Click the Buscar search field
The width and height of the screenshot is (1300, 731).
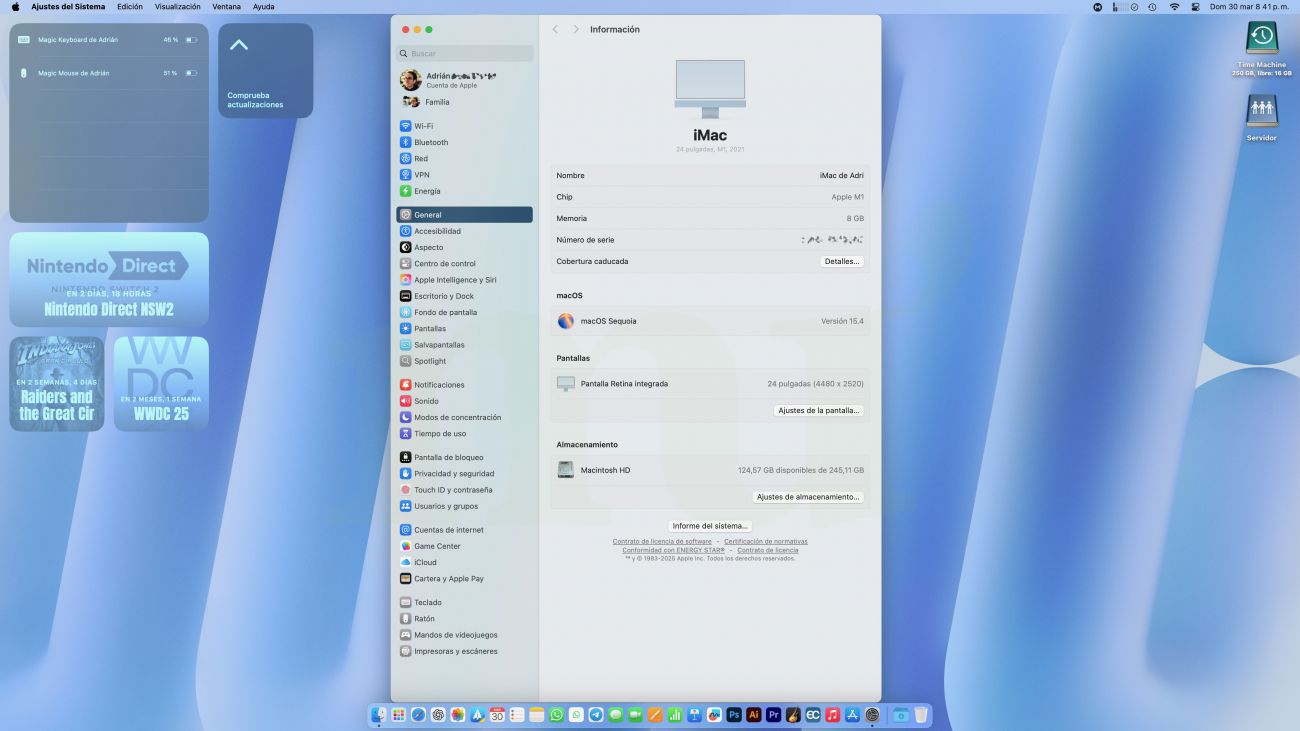(x=464, y=53)
